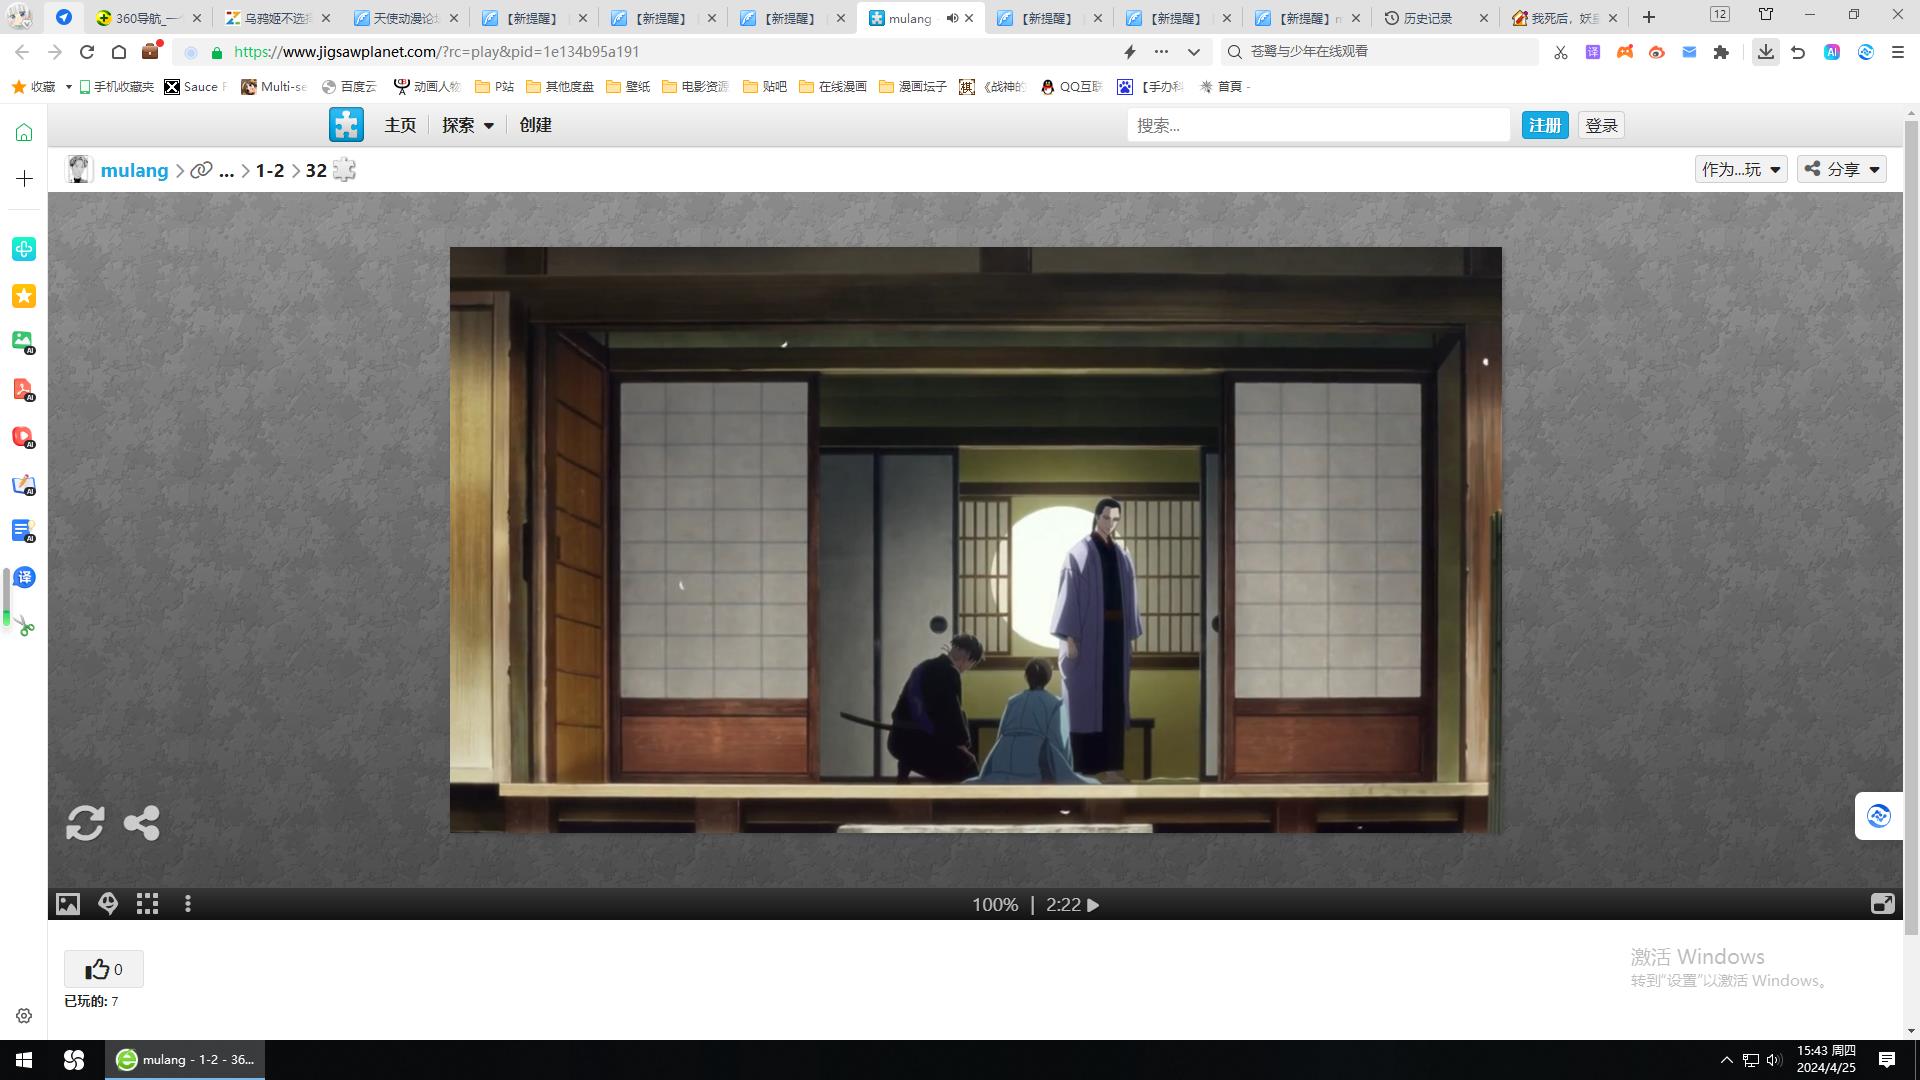Go to 主页 menu item
Viewport: 1920px width, 1080px height.
click(400, 125)
